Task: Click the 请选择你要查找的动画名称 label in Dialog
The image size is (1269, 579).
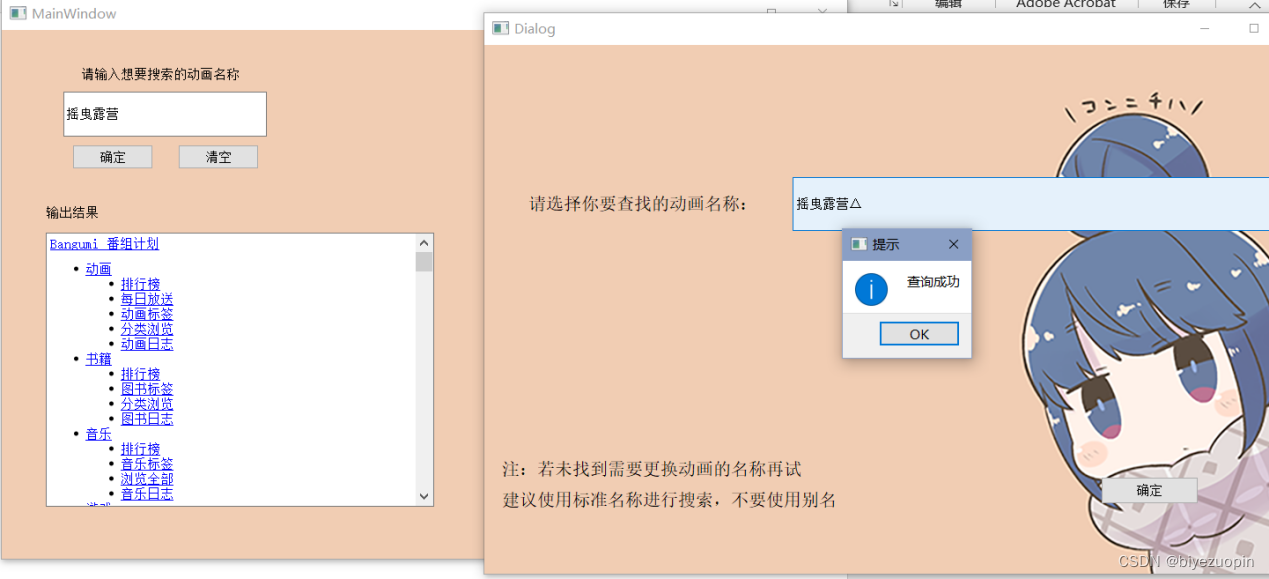Action: 639,204
